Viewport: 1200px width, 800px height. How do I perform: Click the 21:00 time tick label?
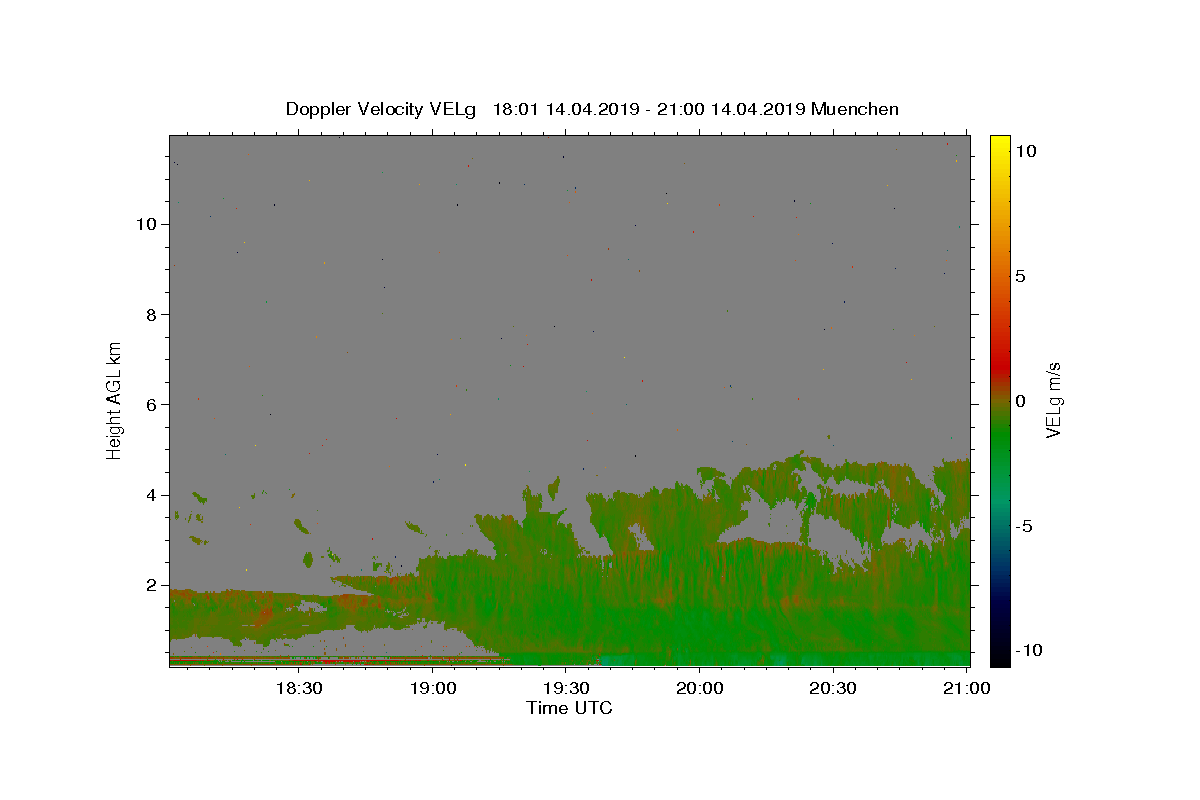pos(966,689)
